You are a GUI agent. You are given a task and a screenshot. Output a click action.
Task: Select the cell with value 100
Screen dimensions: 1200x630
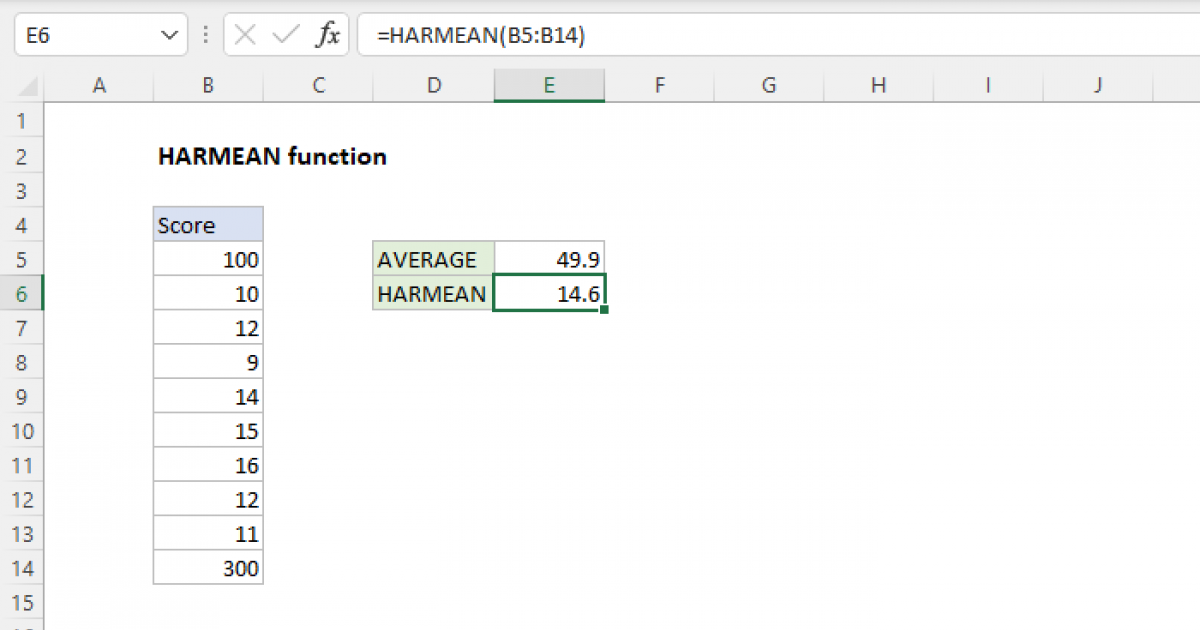tap(207, 259)
